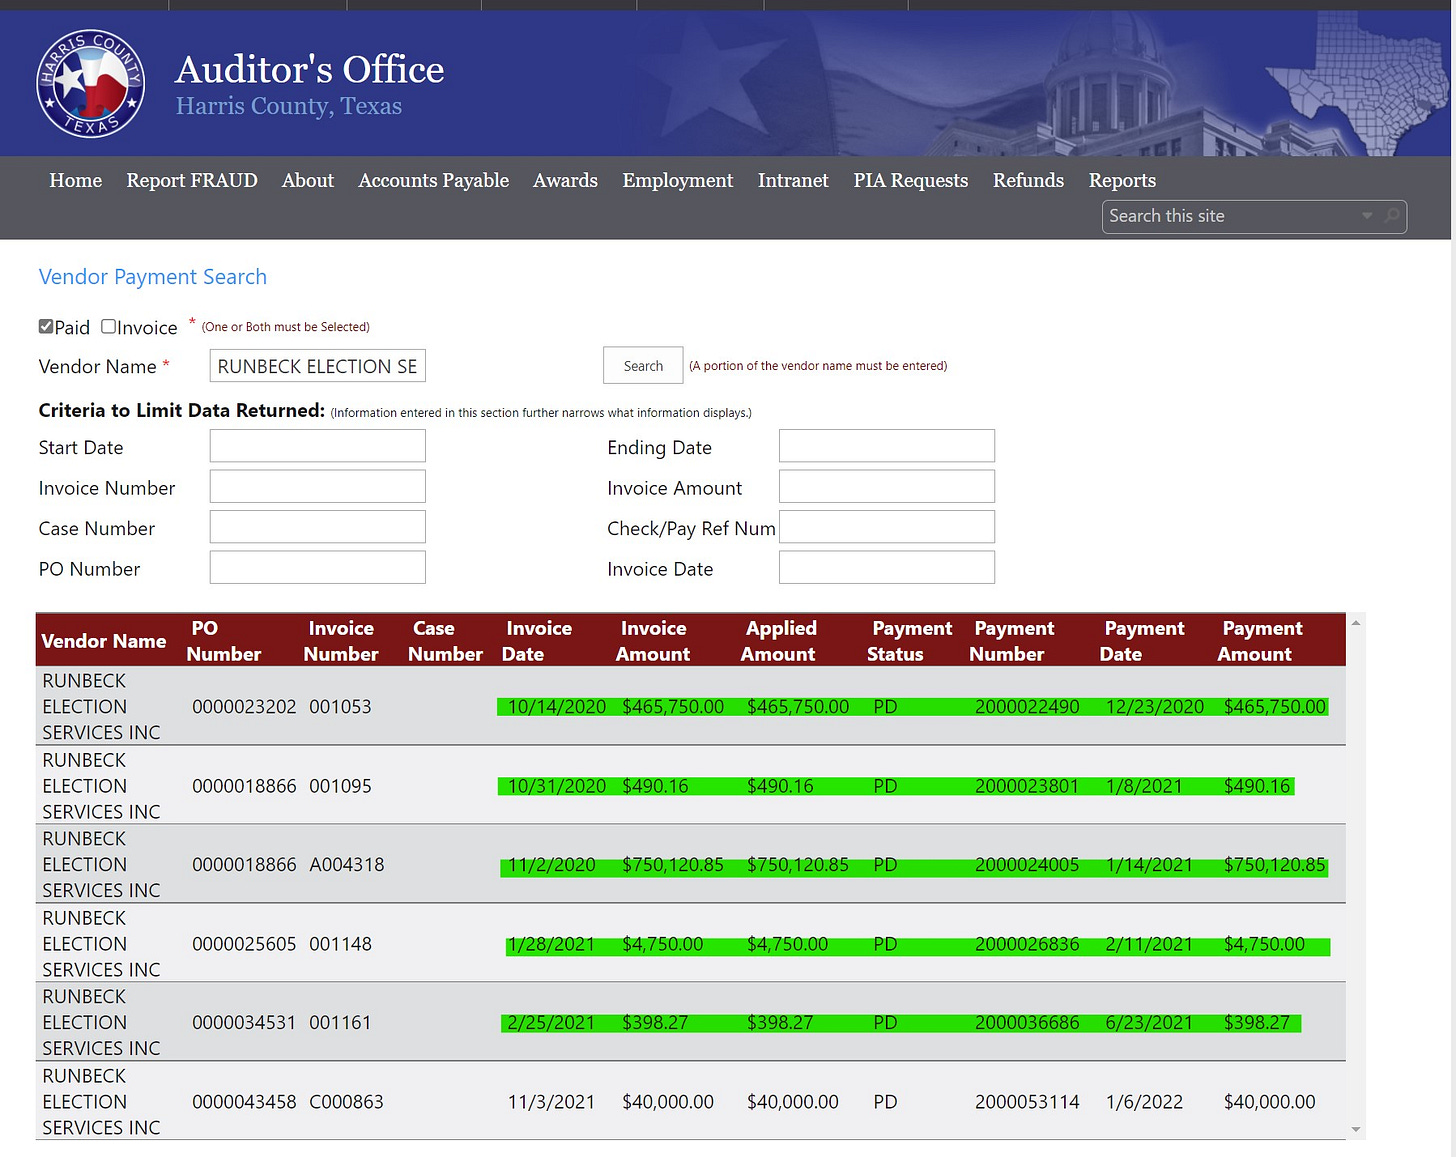Click the Case Number input field
The width and height of the screenshot is (1456, 1157).
point(318,527)
